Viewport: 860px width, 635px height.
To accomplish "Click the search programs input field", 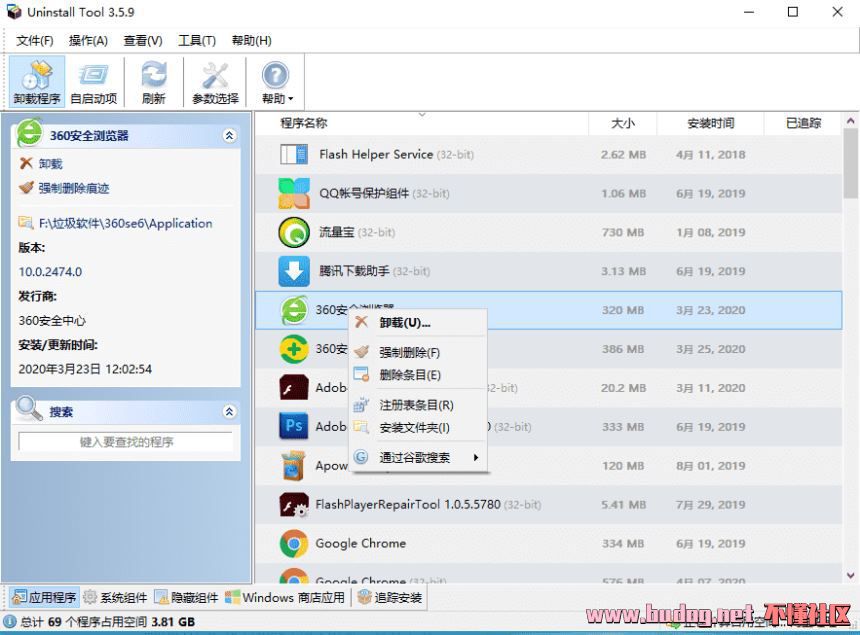I will (126, 441).
